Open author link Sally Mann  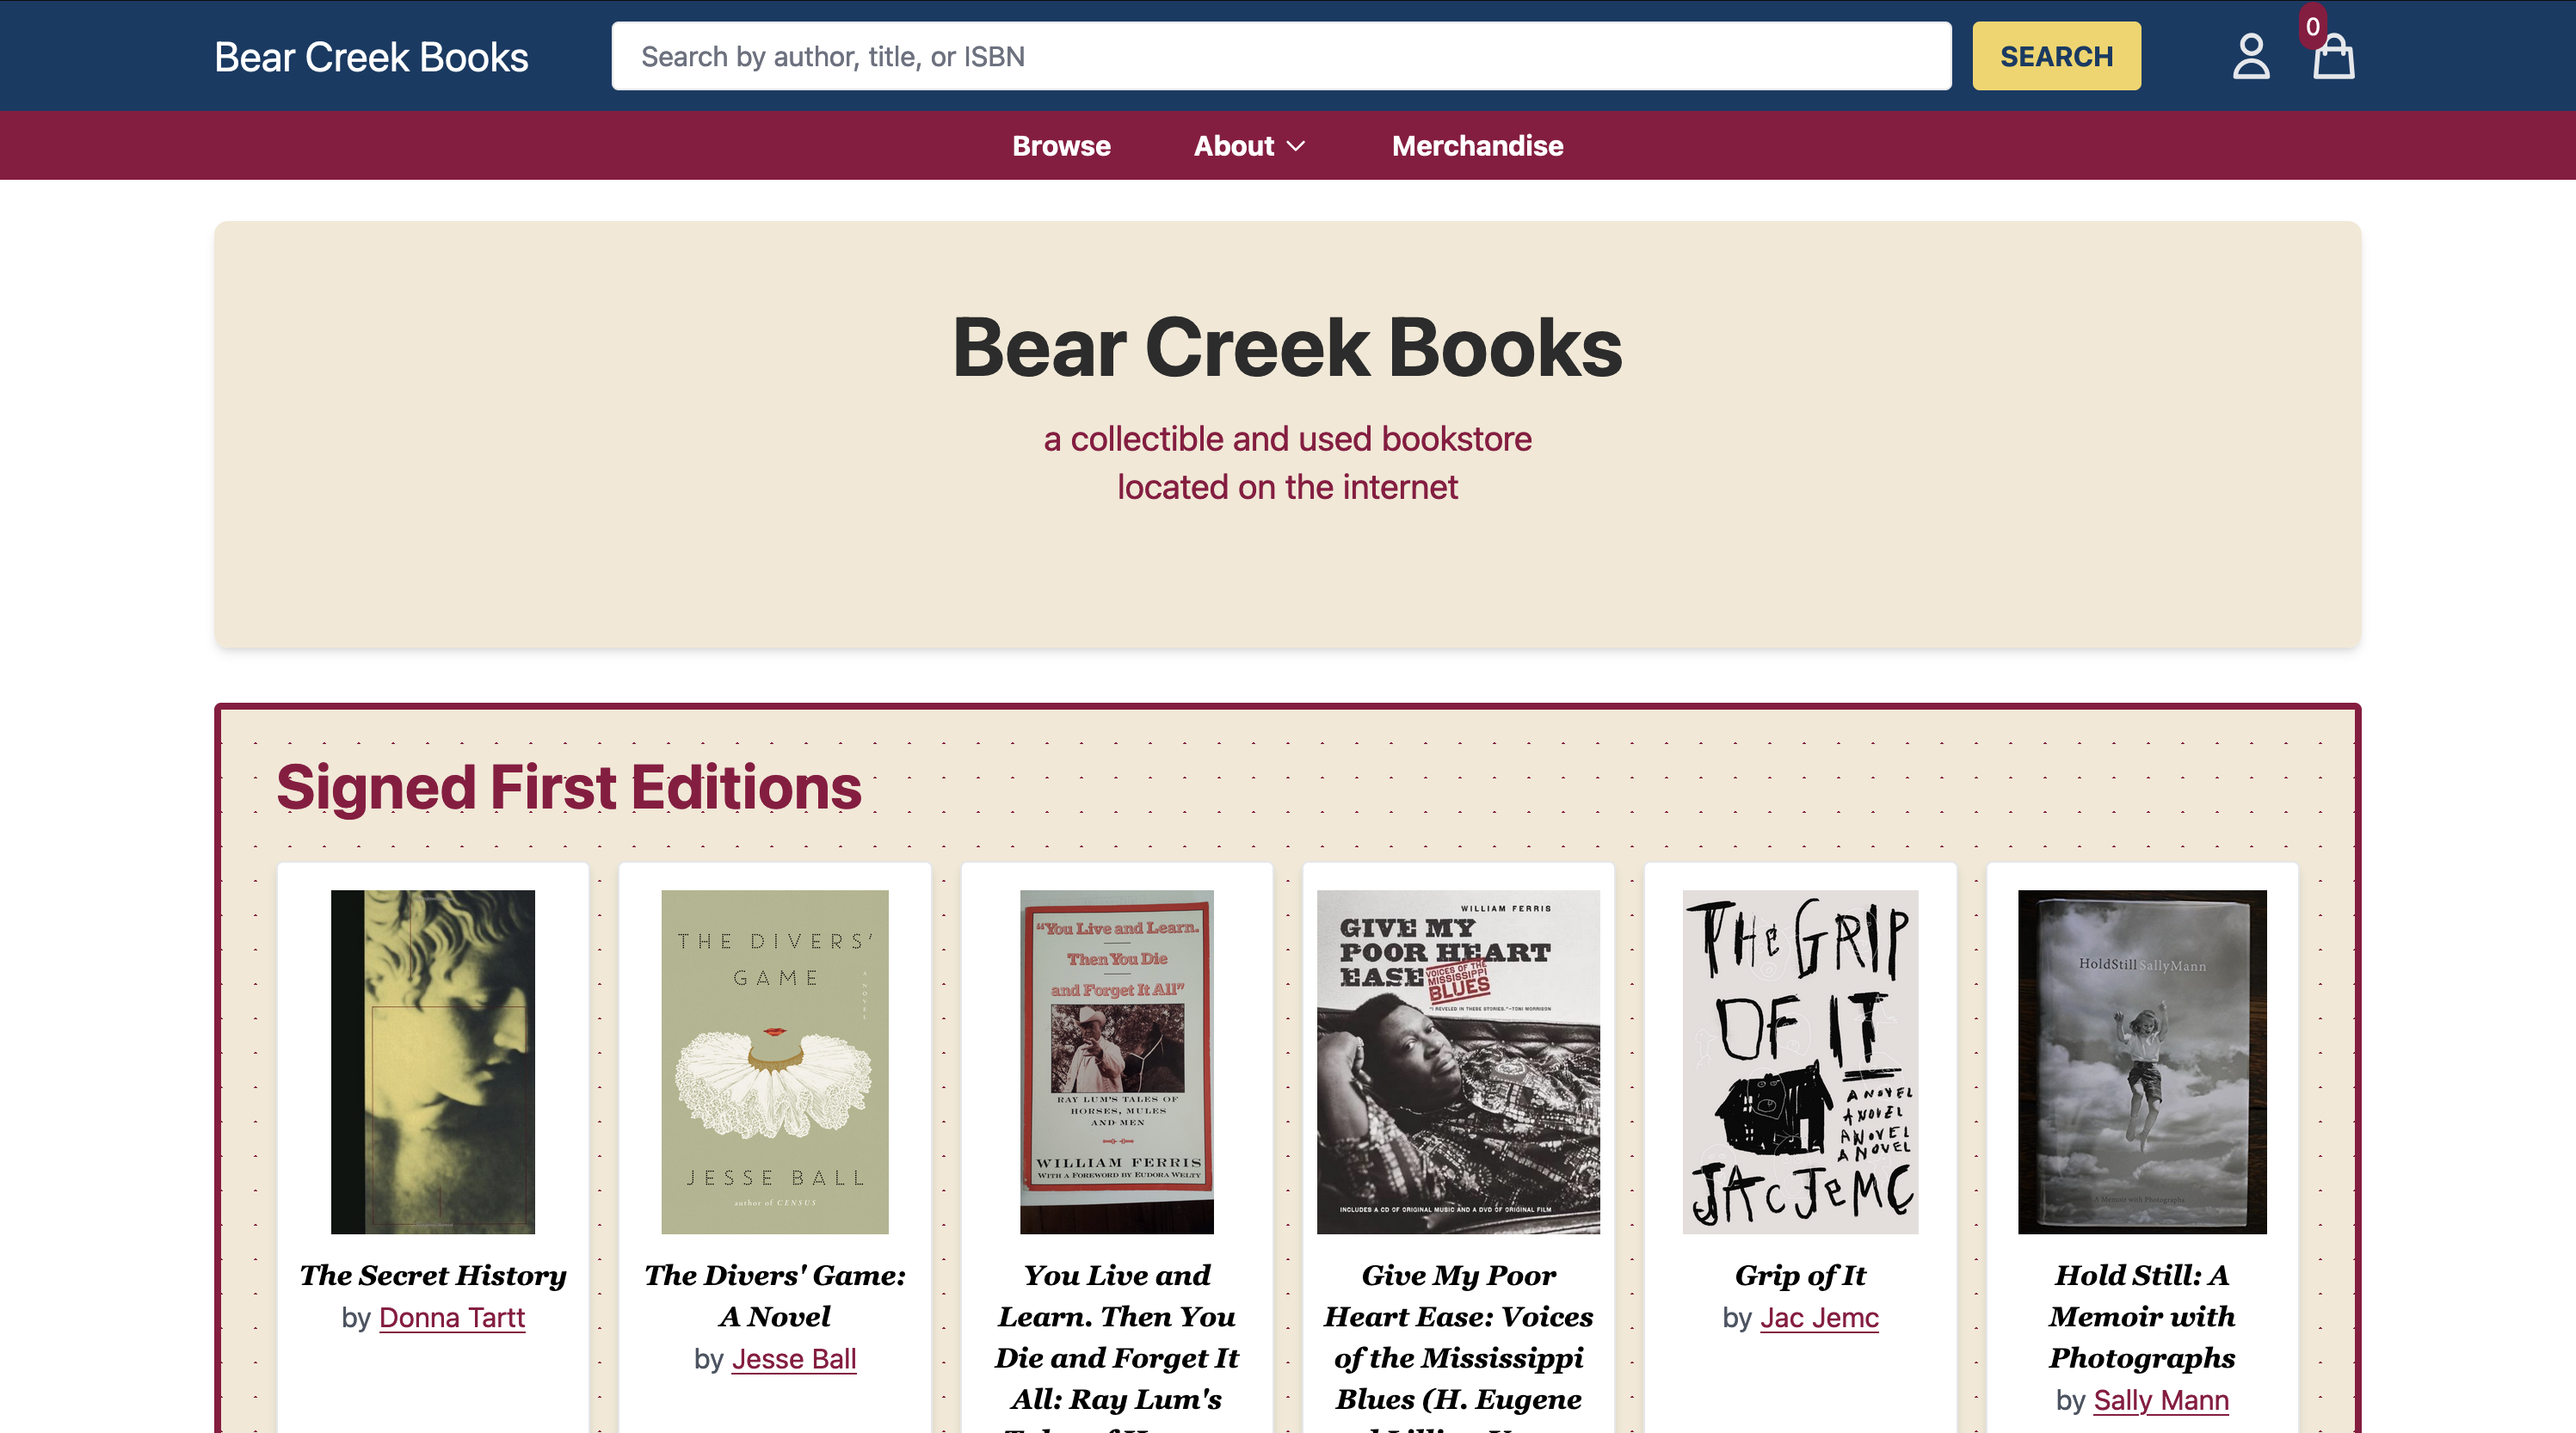[2161, 1399]
